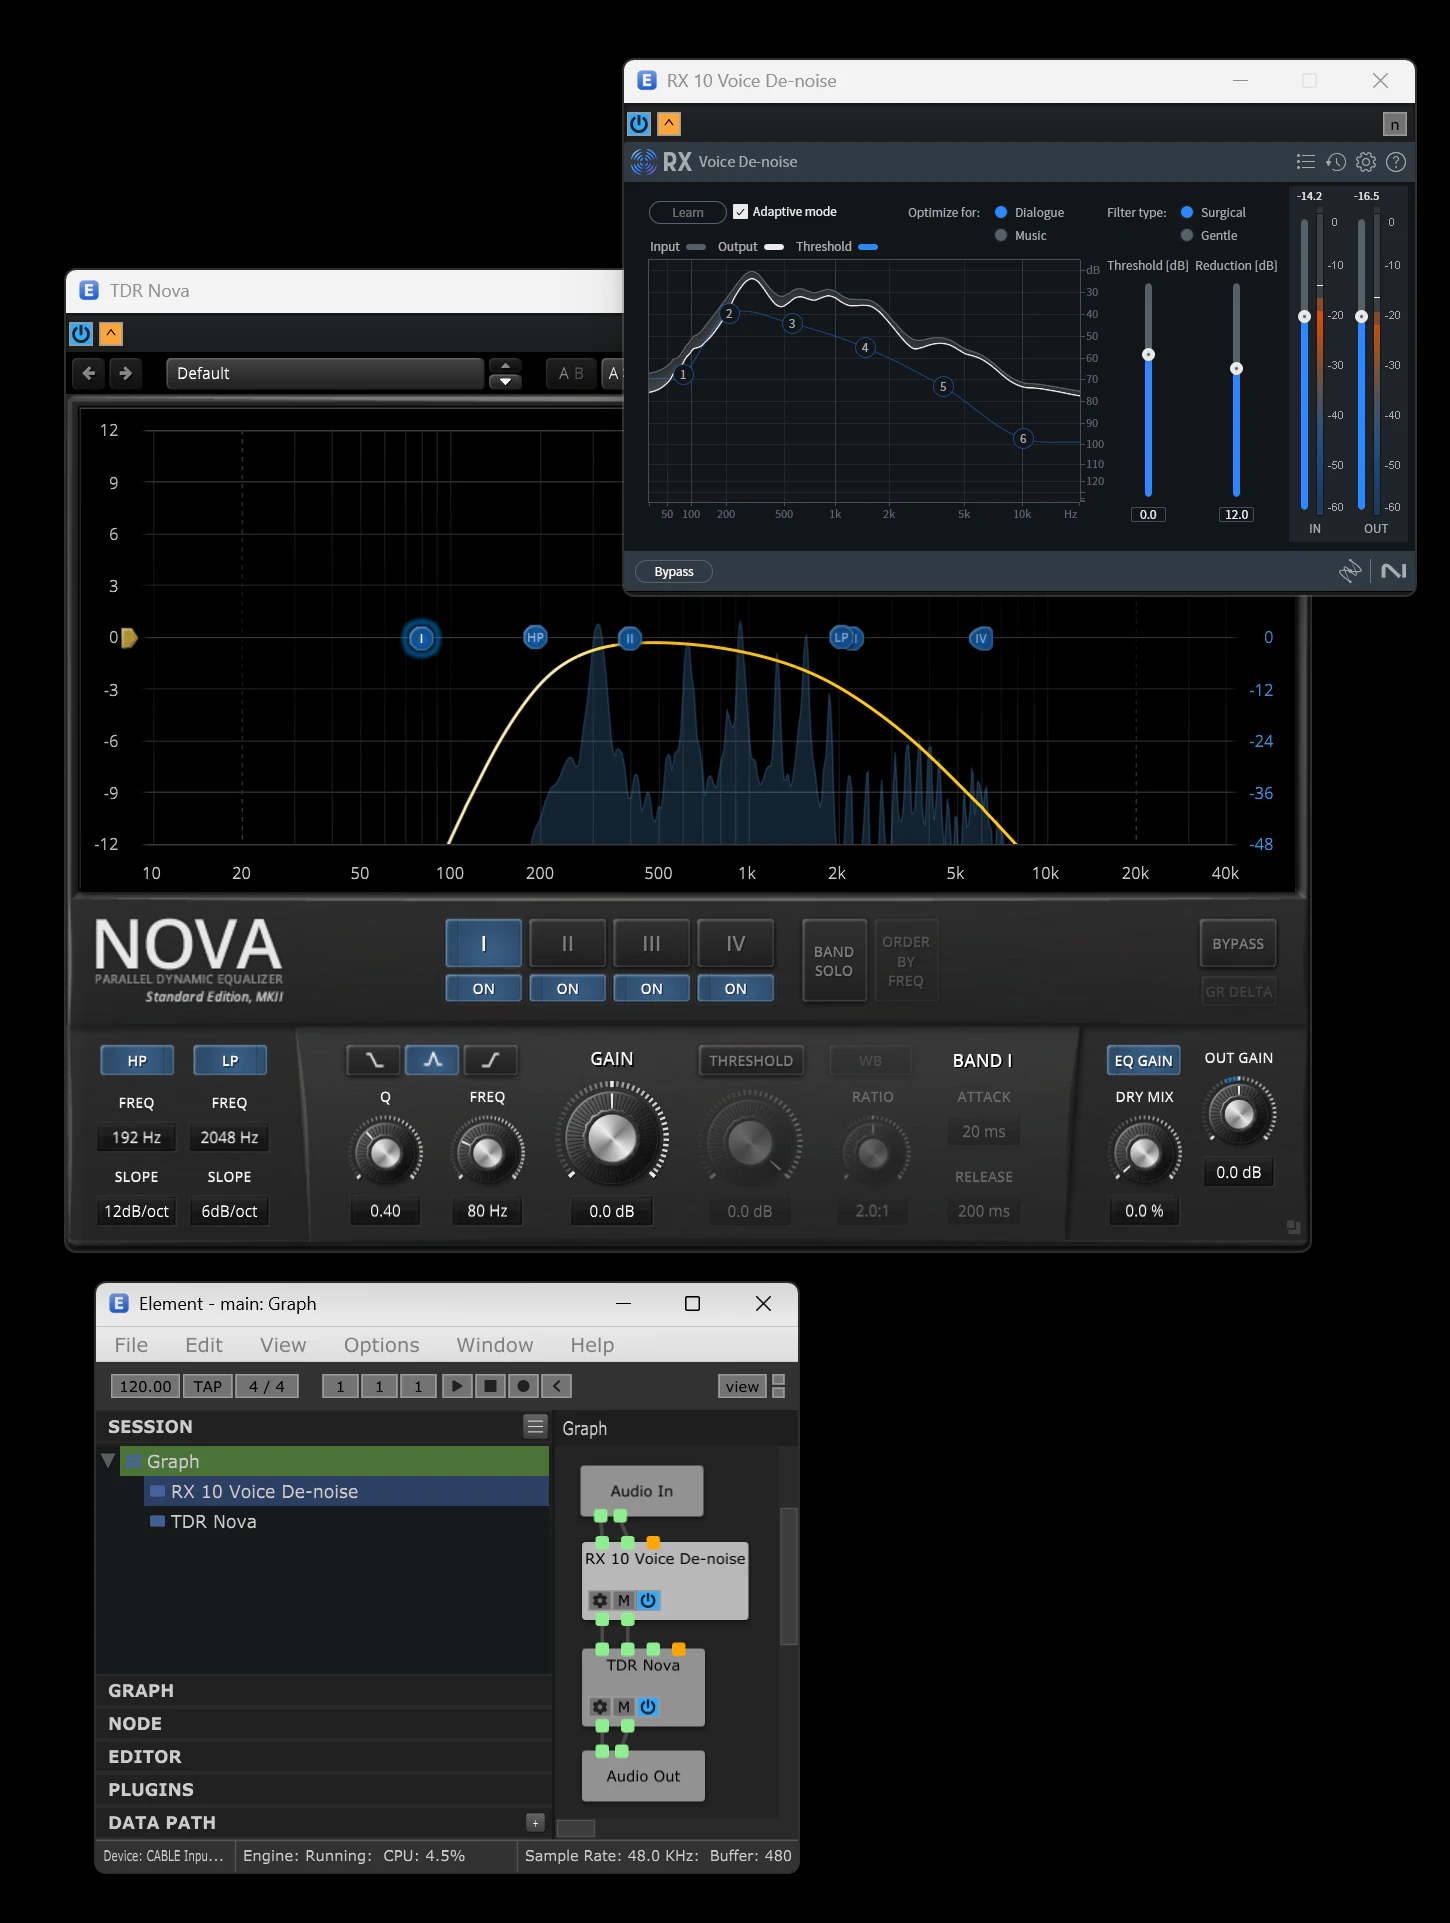
Task: Toggle RX 10 Voice De-noise plugin power icon
Action: coord(639,123)
